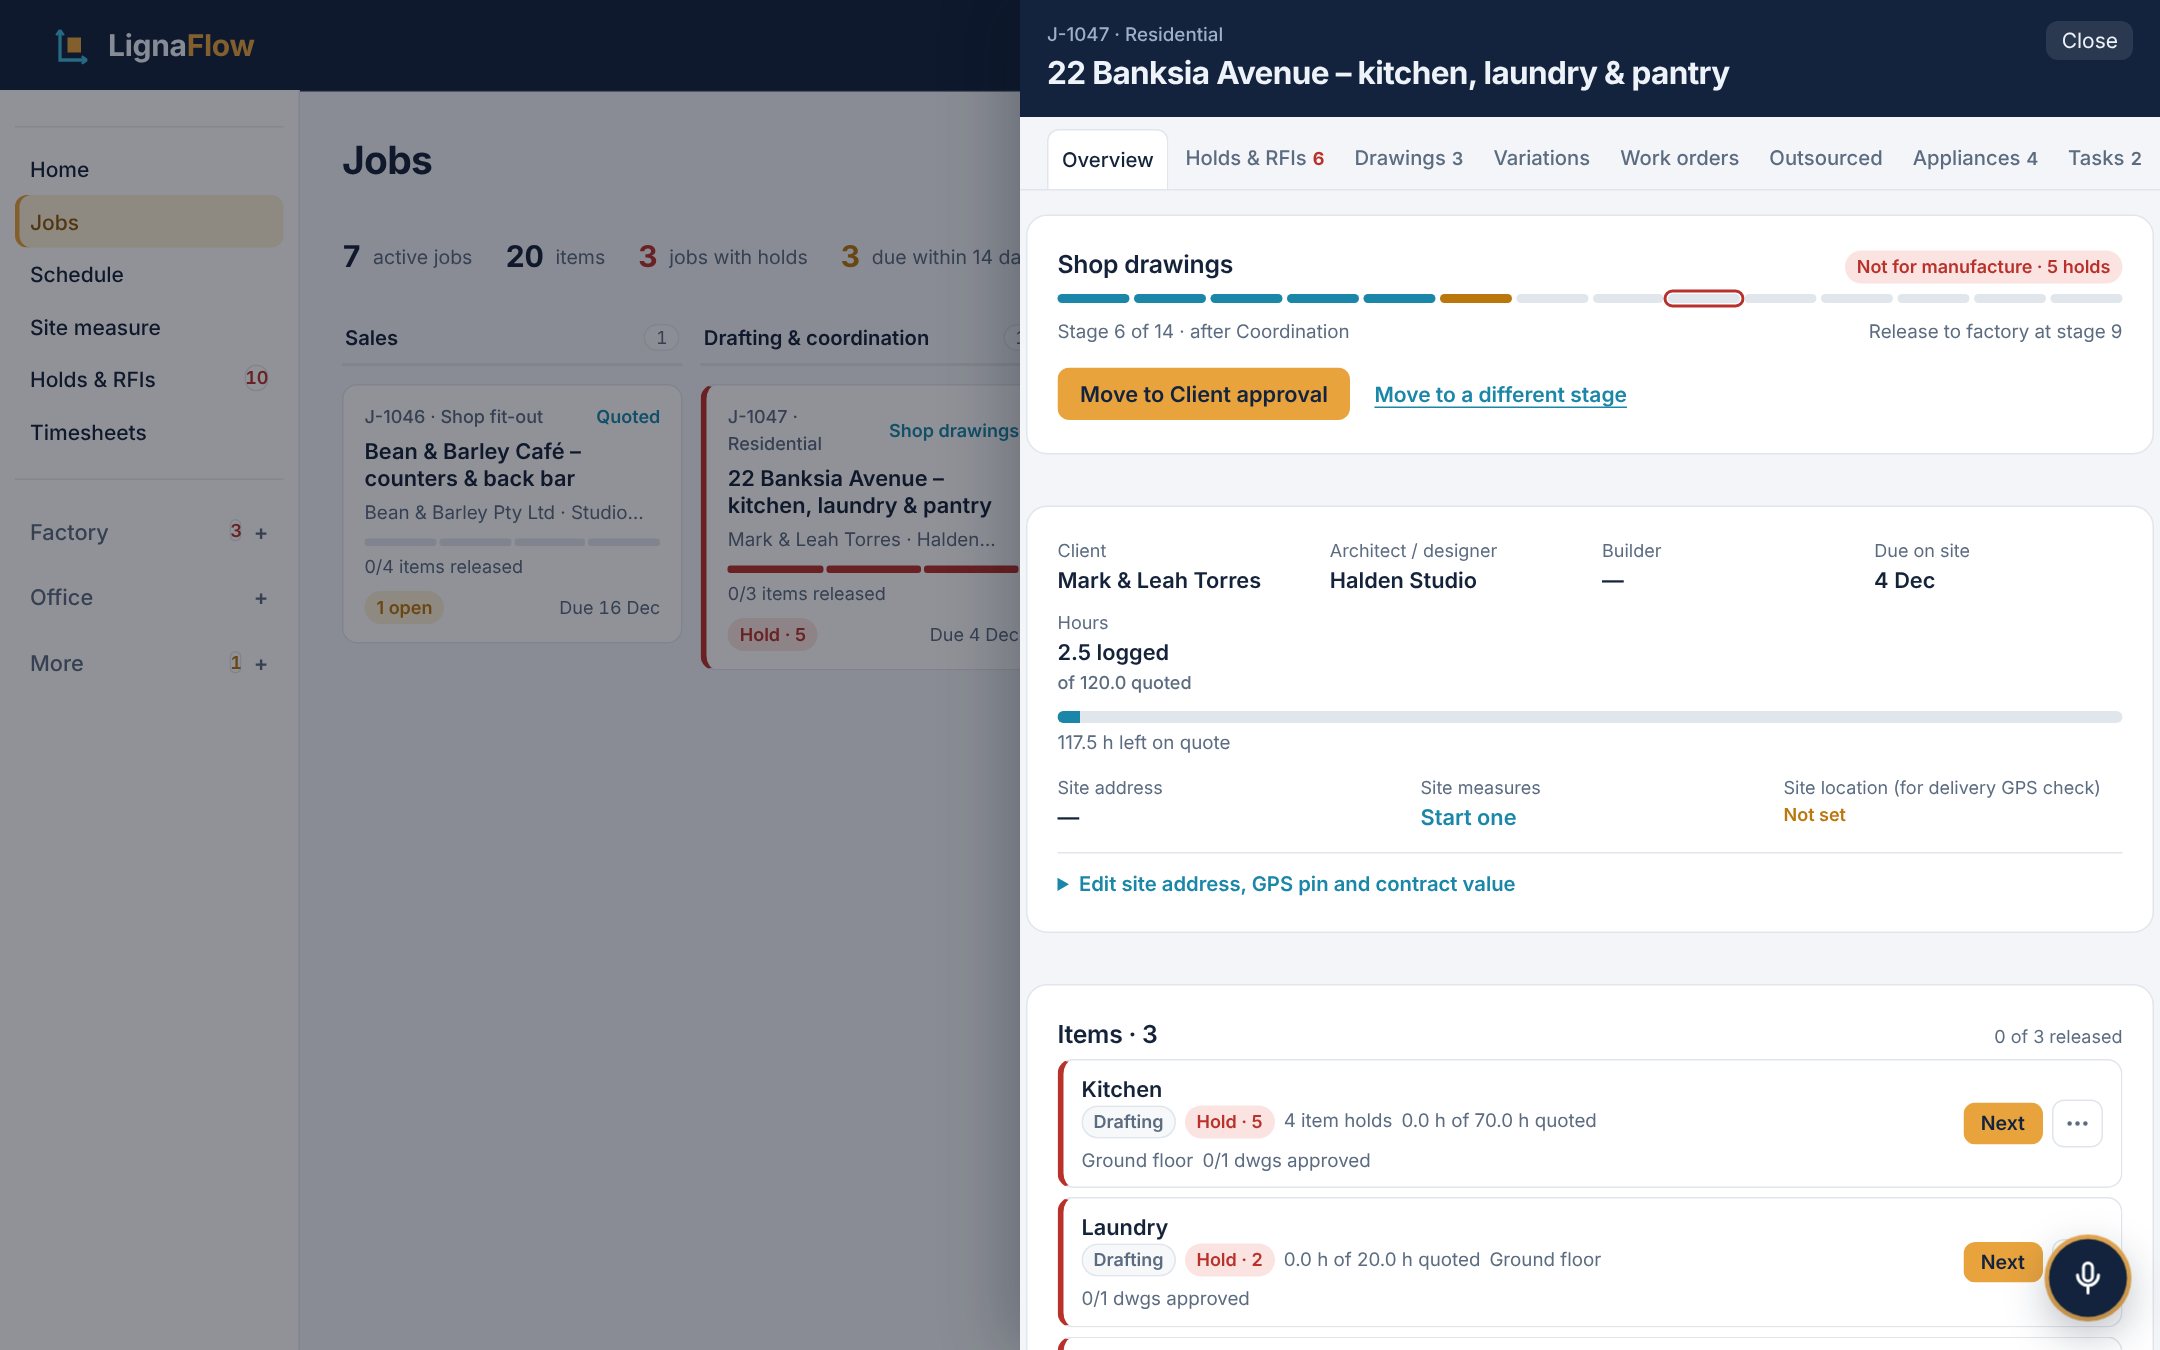The width and height of the screenshot is (2160, 1350).
Task: Open Timesheets in the sidebar
Action: [149, 433]
